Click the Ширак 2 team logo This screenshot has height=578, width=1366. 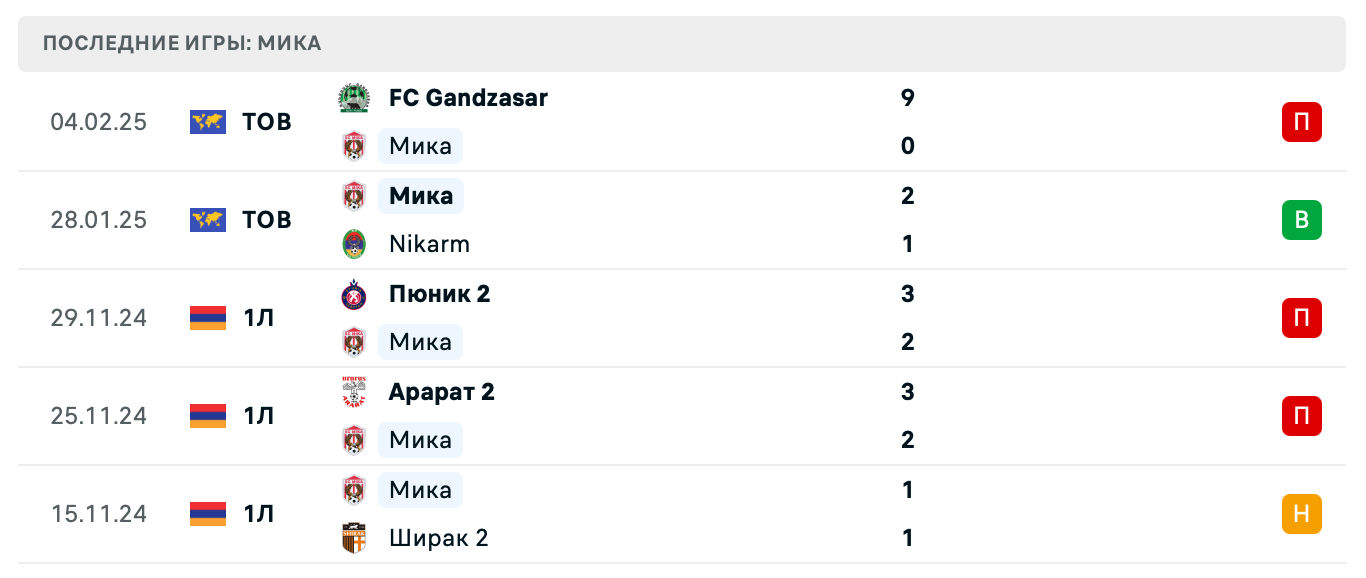pos(354,538)
